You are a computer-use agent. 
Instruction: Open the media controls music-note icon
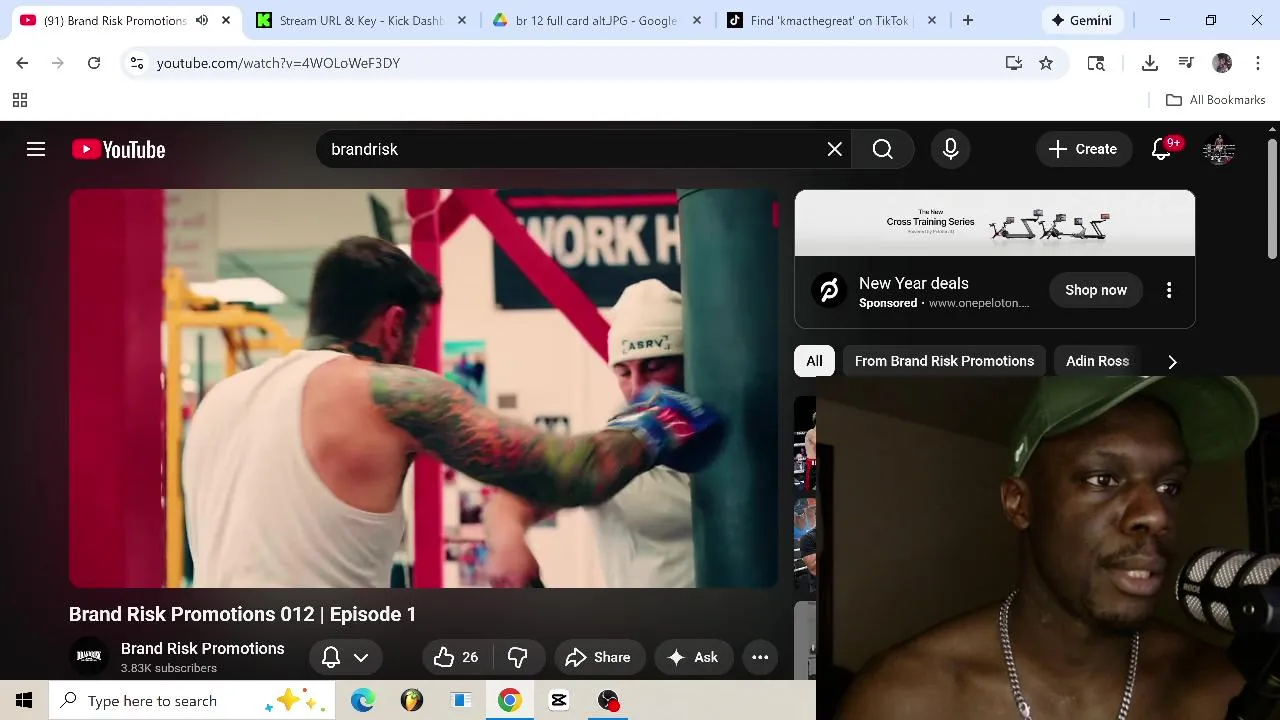pyautogui.click(x=1186, y=63)
